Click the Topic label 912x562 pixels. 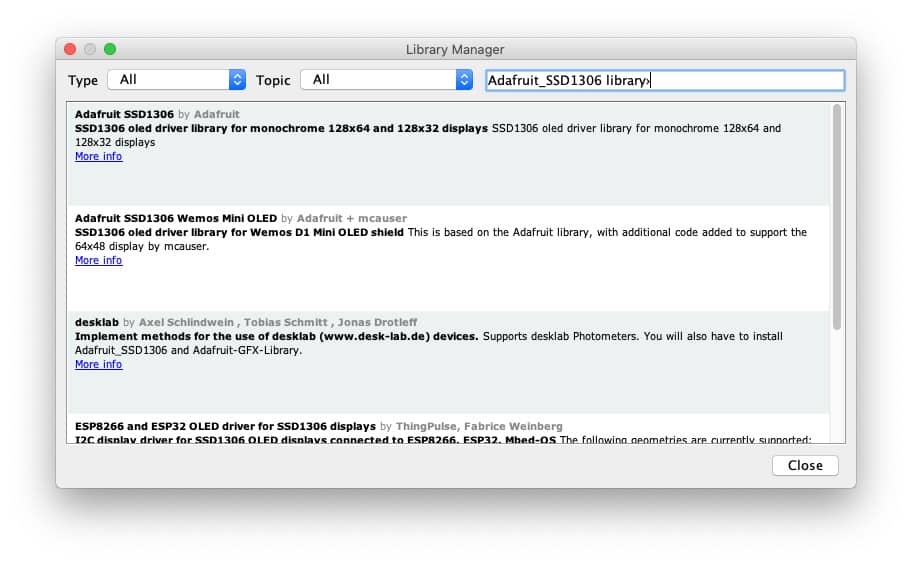coord(273,80)
